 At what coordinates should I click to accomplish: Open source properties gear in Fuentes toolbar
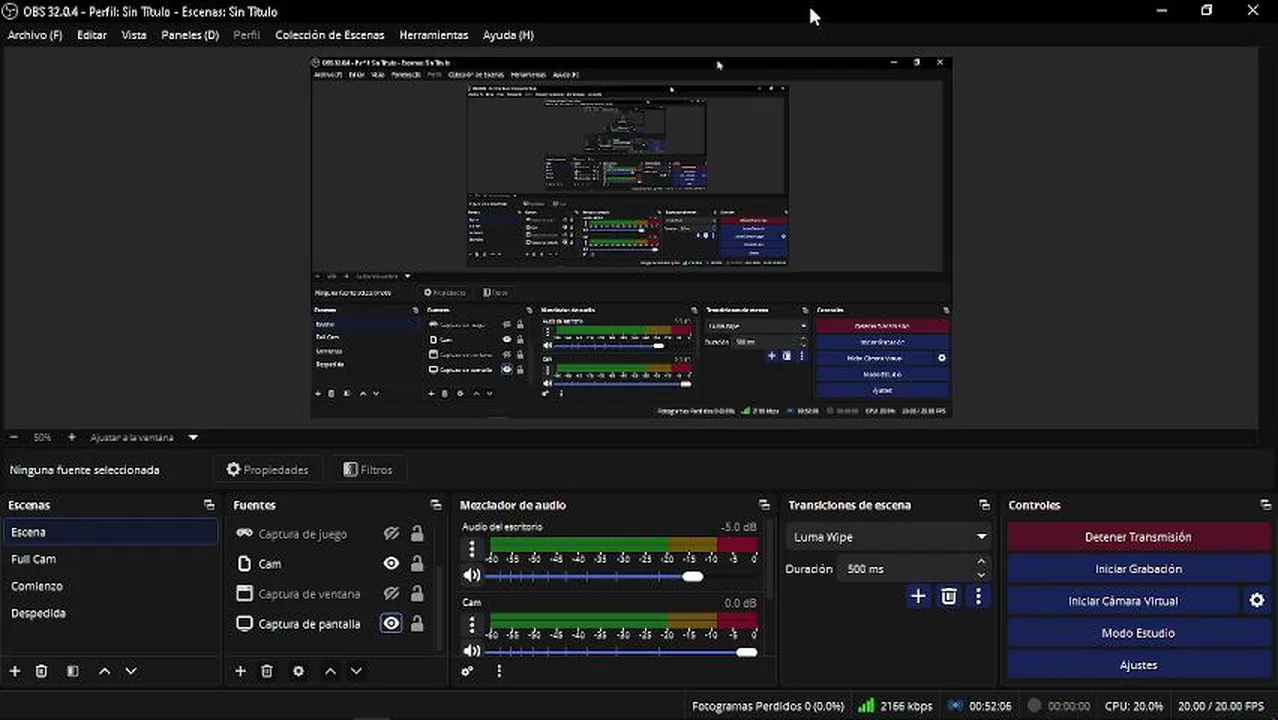coord(298,671)
